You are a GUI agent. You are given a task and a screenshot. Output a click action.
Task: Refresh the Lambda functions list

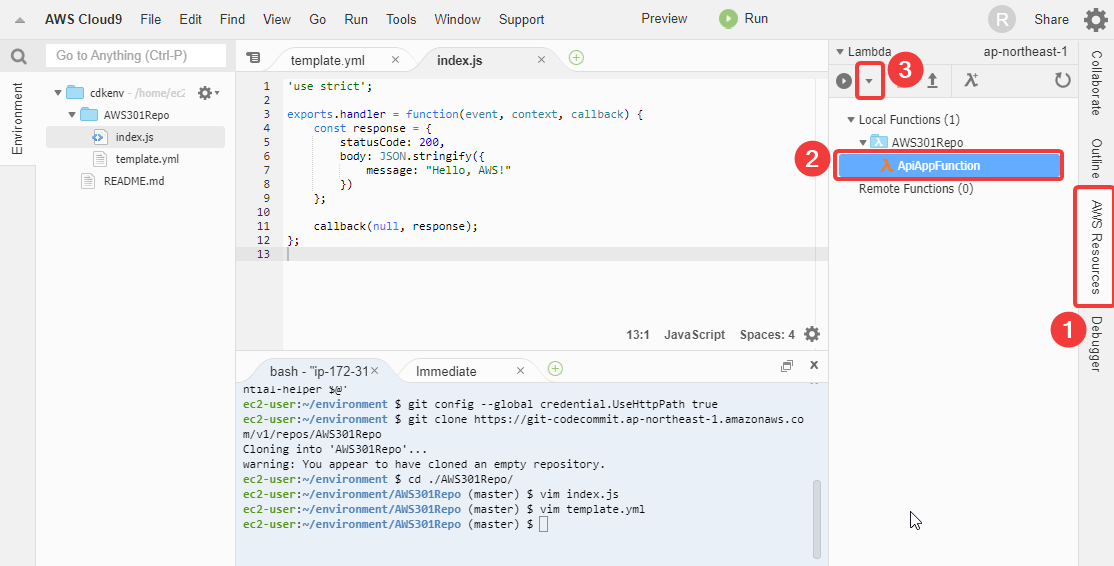[x=1062, y=80]
